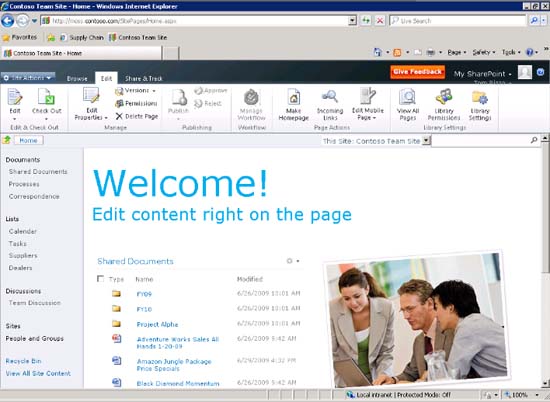The height and width of the screenshot is (402, 550).
Task: Click the Home breadcrumb button
Action: pos(28,140)
